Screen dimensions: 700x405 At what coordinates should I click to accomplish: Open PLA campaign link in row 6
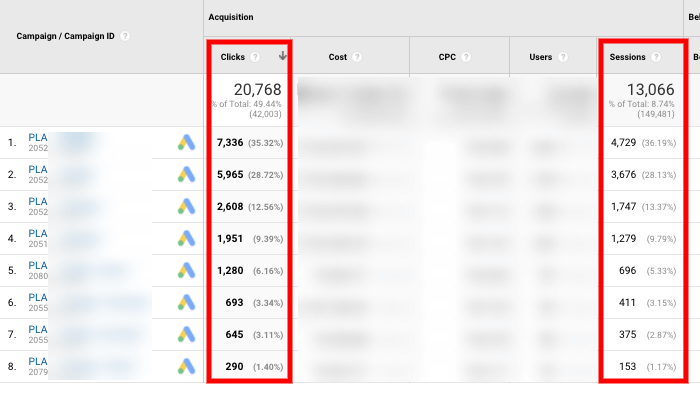[38, 297]
